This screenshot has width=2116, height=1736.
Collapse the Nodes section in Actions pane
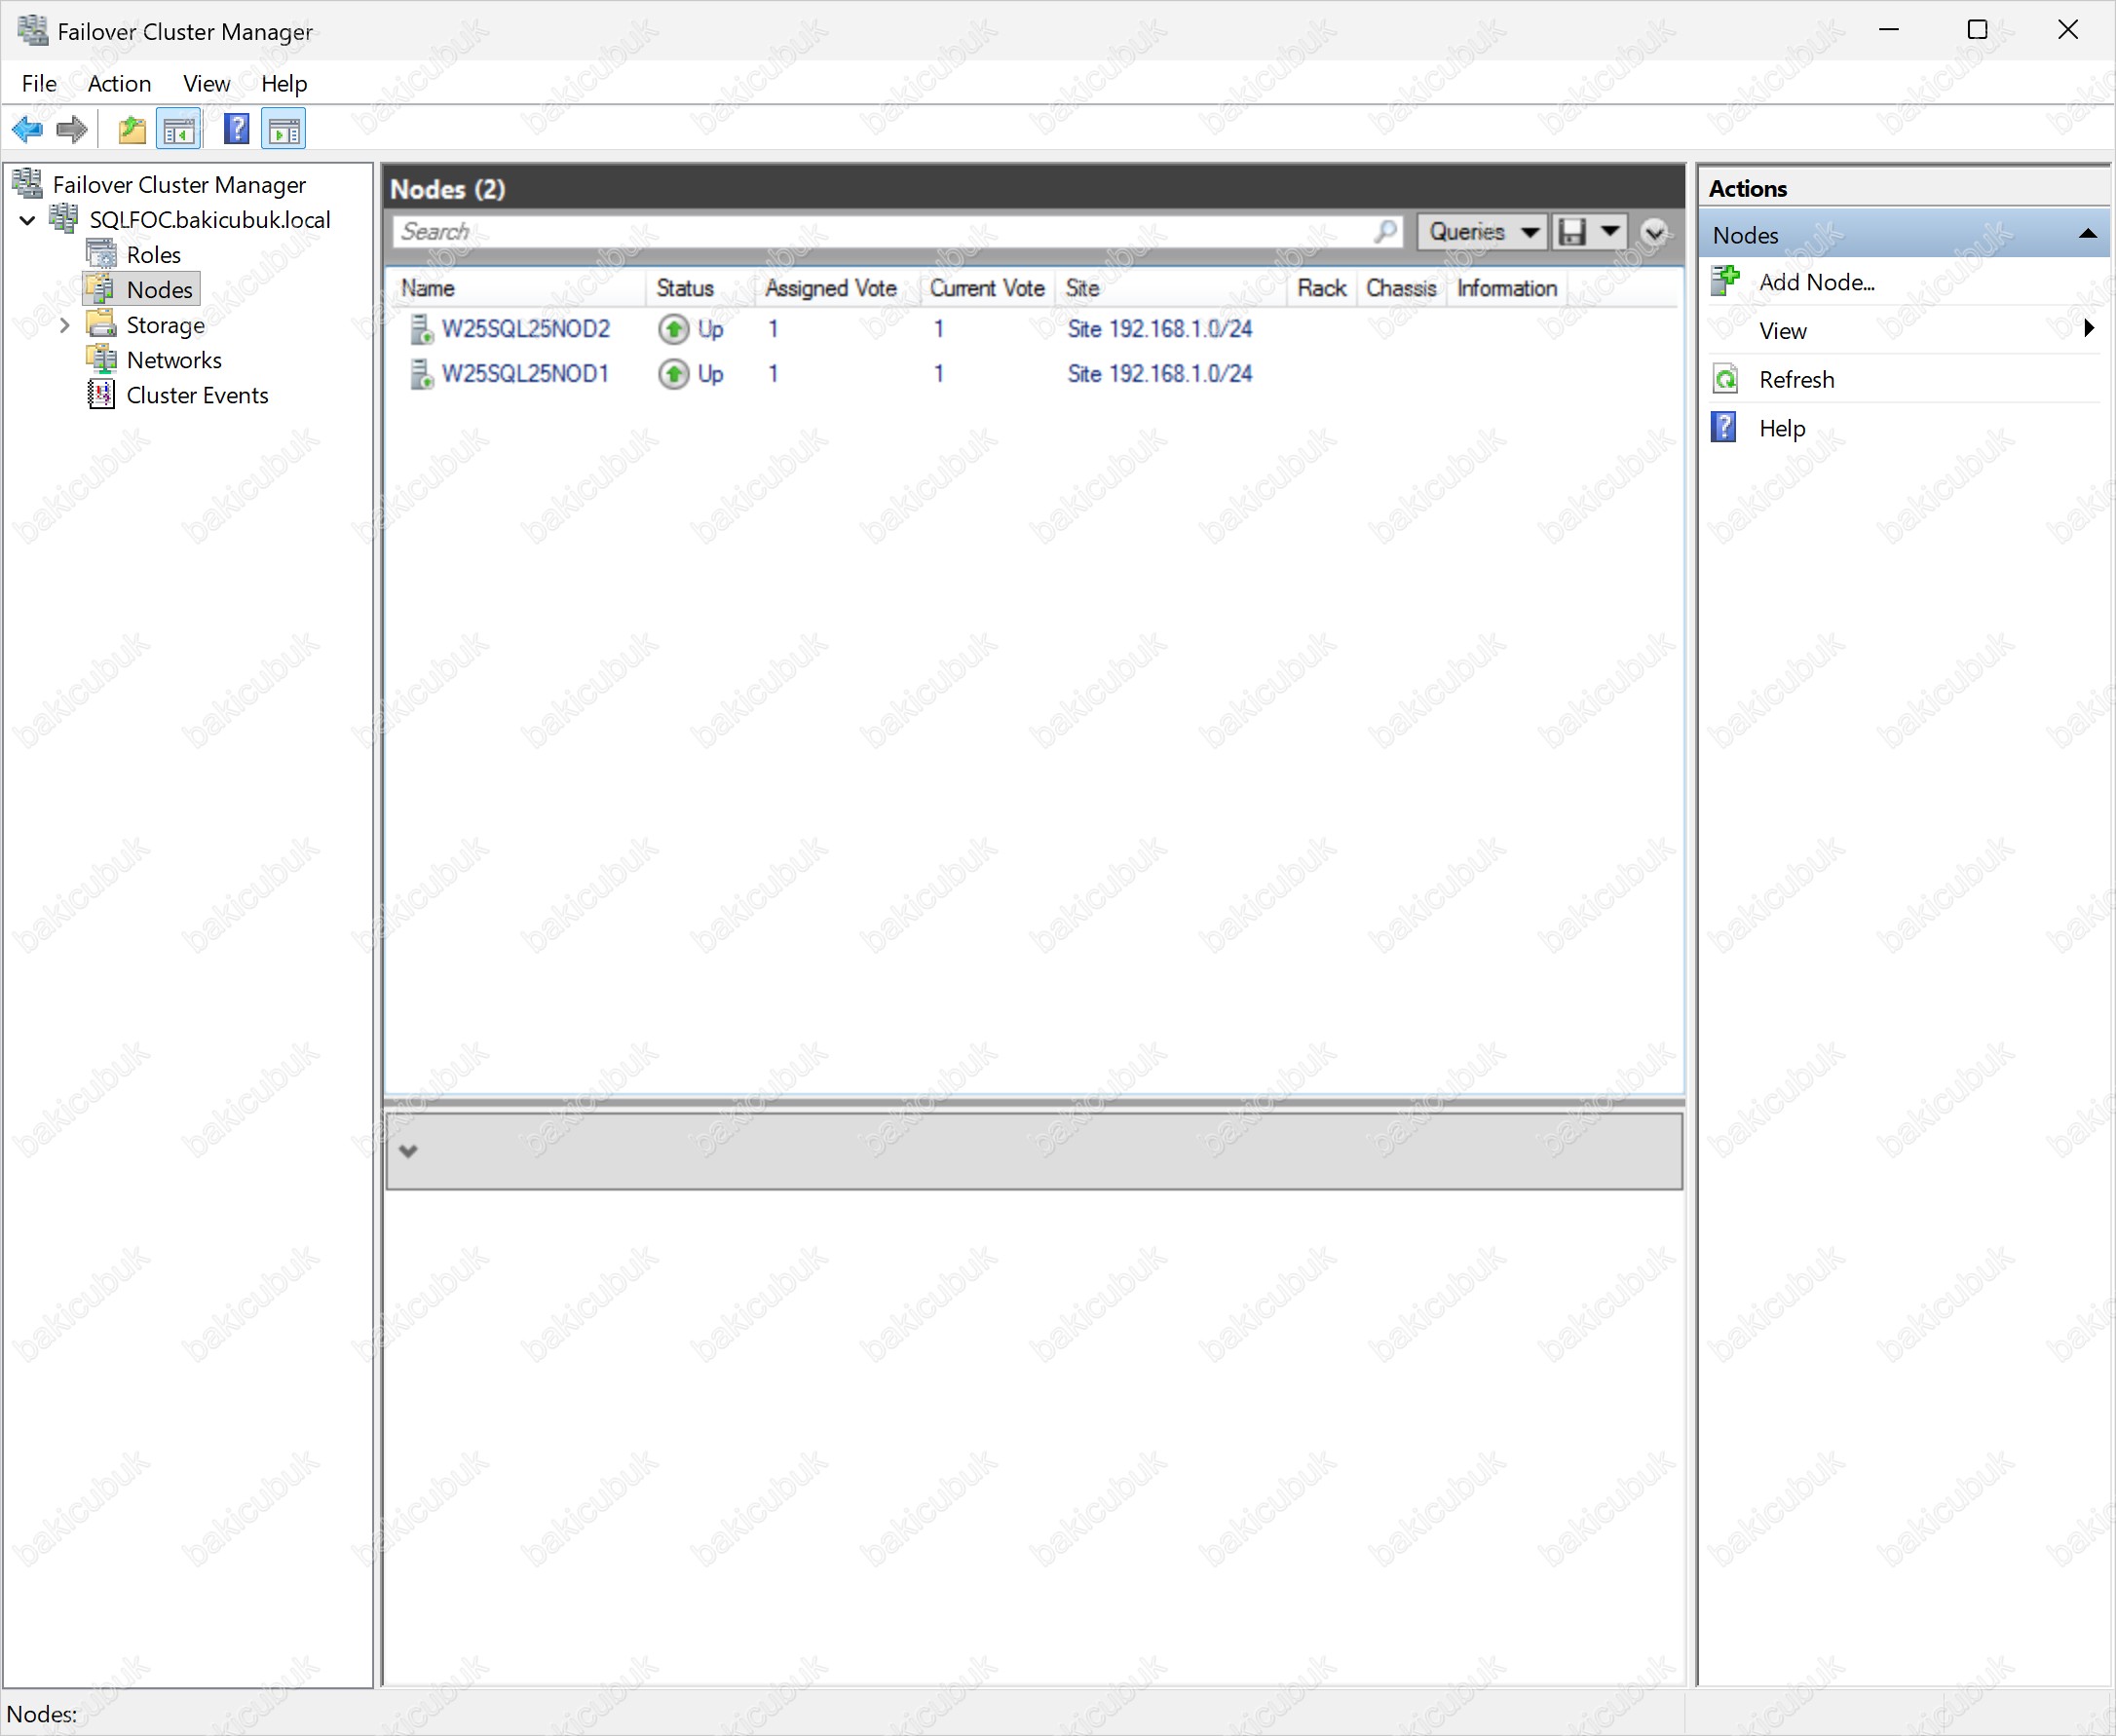point(2087,235)
